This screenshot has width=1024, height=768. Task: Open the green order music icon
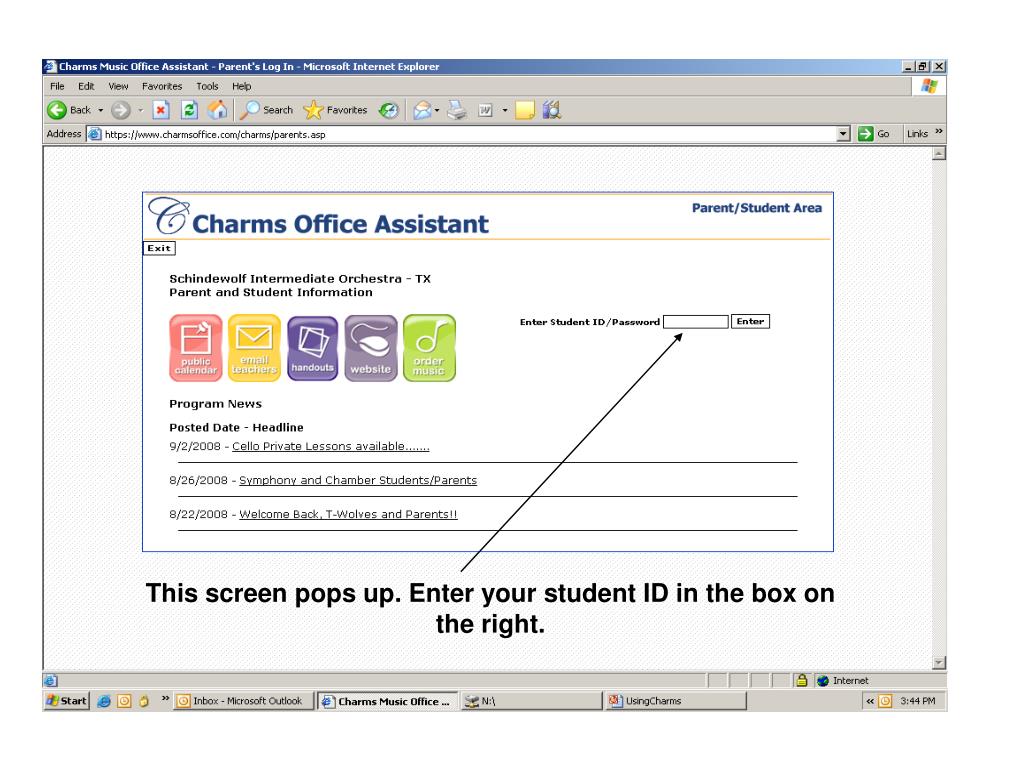coord(429,348)
